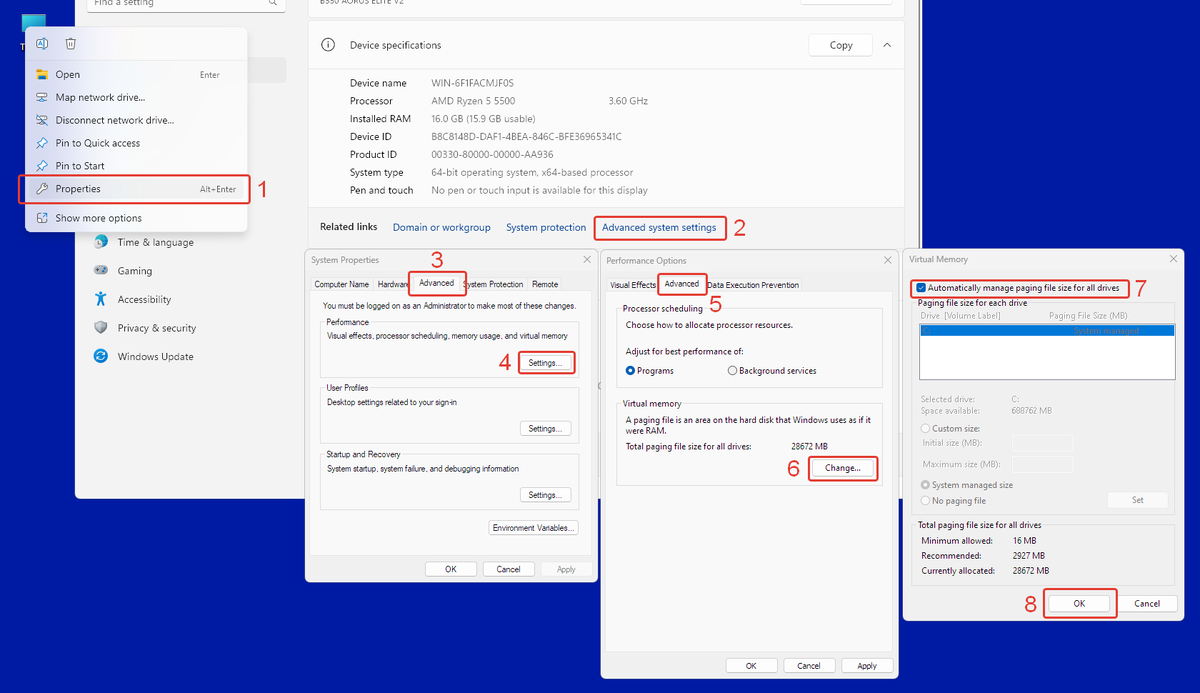Image resolution: width=1200 pixels, height=693 pixels.
Task: Open Advanced system settings link
Action: click(x=659, y=227)
